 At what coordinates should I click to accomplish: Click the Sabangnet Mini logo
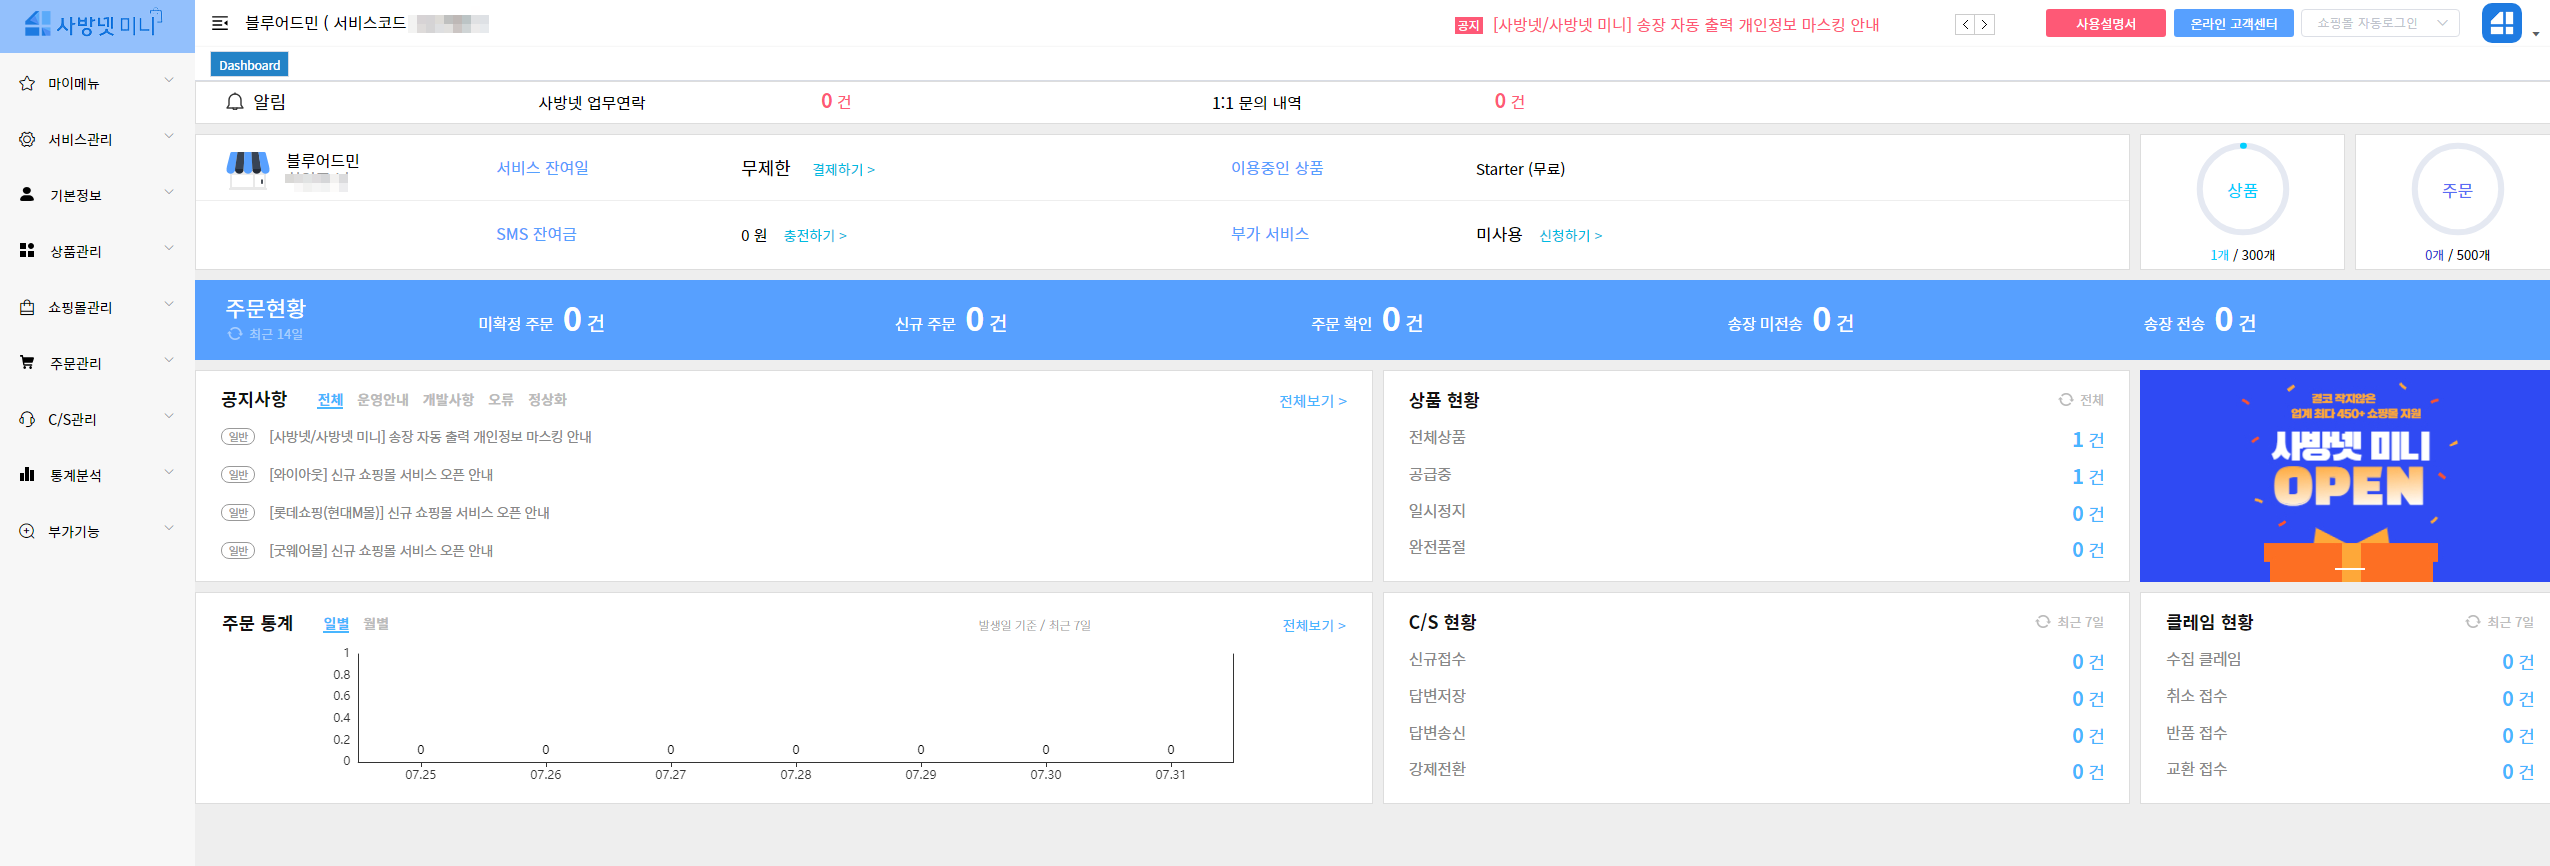[94, 24]
